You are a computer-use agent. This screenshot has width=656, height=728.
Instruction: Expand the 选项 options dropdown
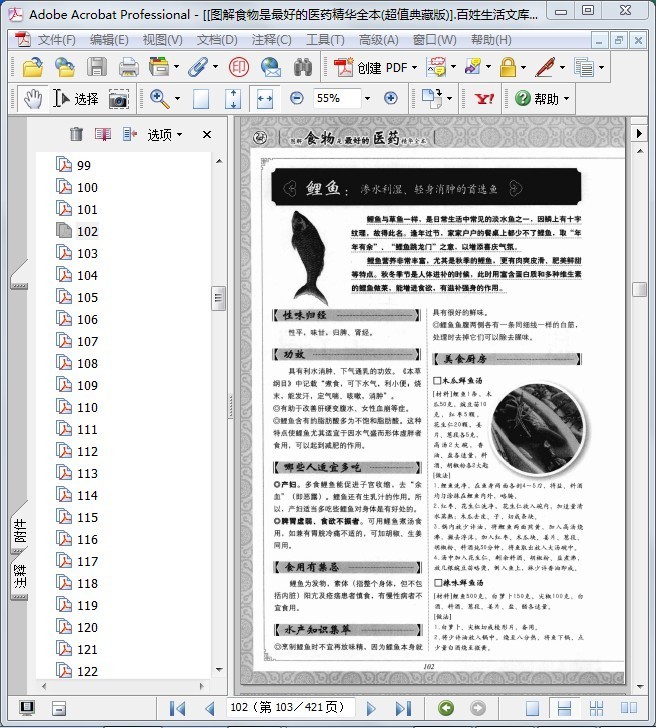[165, 134]
